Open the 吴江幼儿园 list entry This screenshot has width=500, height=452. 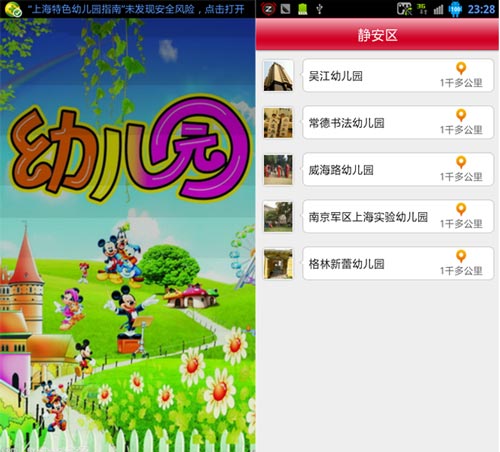[x=398, y=76]
